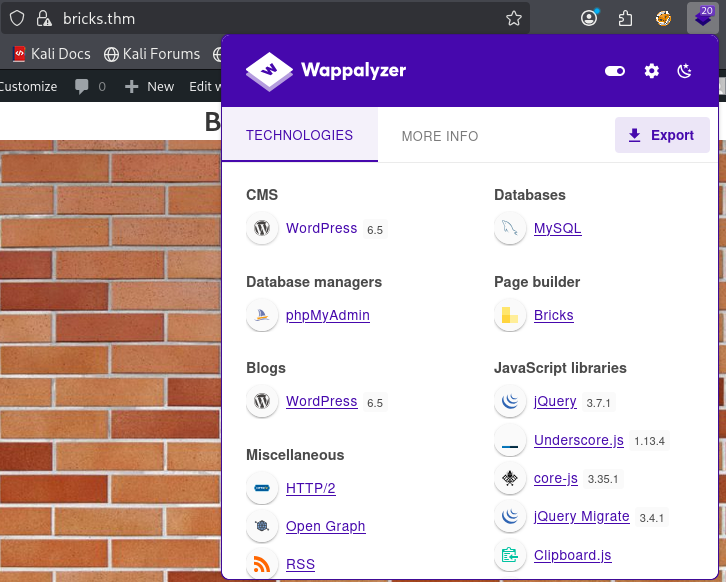Viewport: 726px width, 582px height.
Task: Open Wappalyzer settings gear
Action: (x=652, y=70)
